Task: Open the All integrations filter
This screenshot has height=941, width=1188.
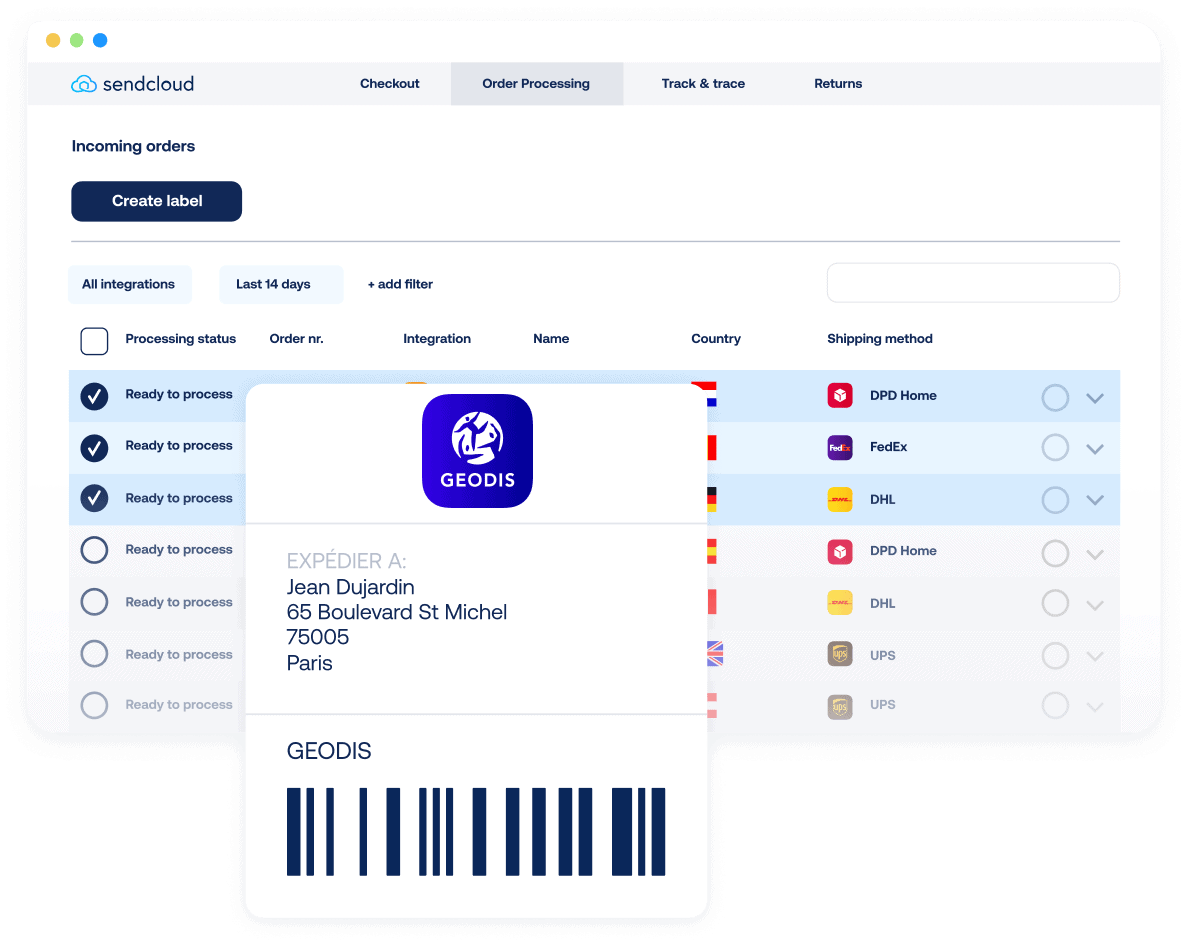Action: tap(129, 284)
